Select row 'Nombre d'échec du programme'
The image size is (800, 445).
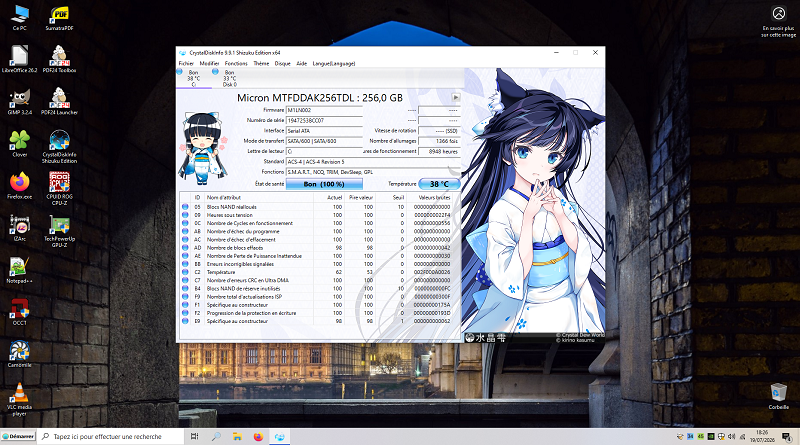click(315, 231)
